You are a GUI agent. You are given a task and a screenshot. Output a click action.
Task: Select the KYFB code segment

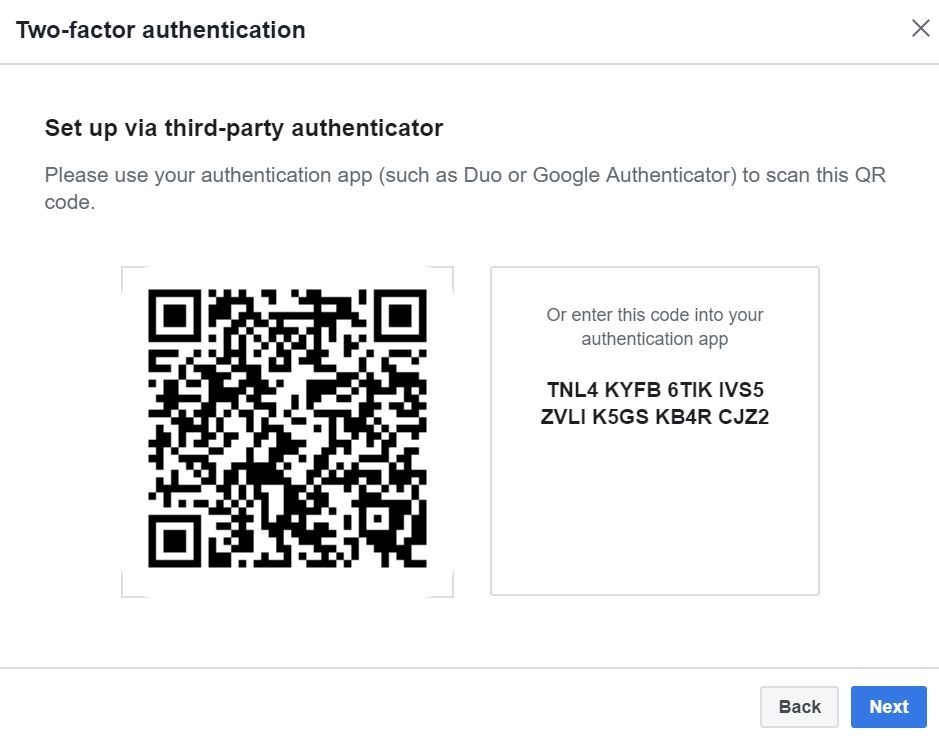click(x=632, y=390)
